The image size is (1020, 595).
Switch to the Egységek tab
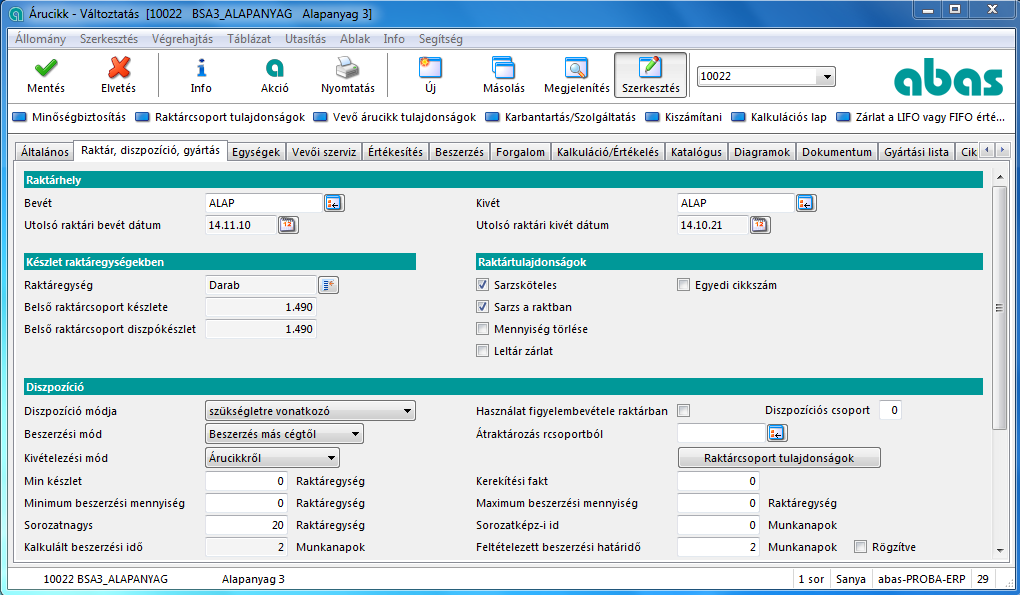tap(256, 152)
